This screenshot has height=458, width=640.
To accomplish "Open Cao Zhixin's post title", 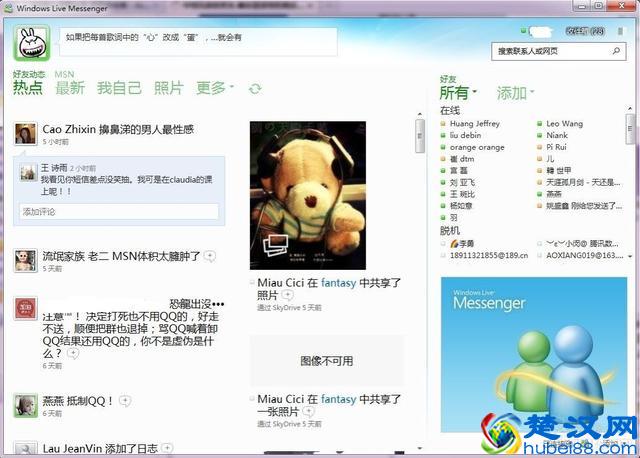I will [118, 129].
